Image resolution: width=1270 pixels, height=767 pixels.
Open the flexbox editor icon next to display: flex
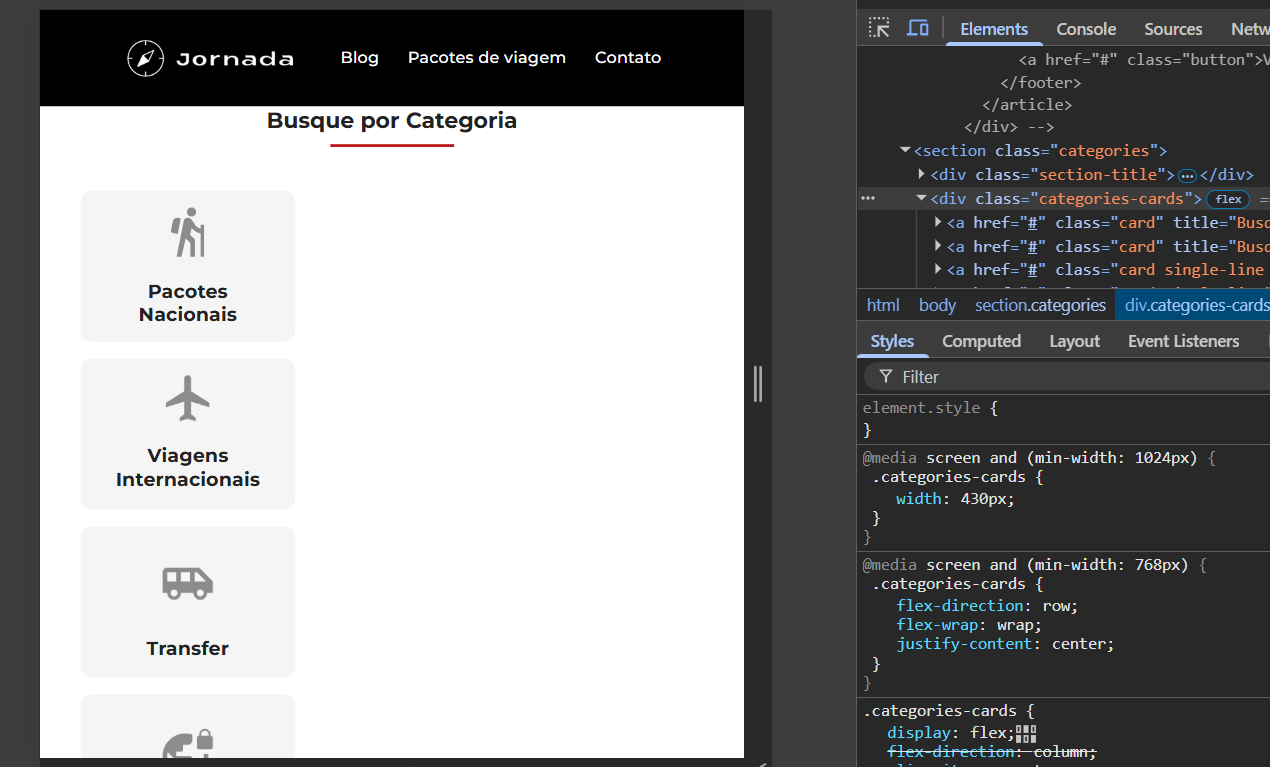coord(1026,734)
